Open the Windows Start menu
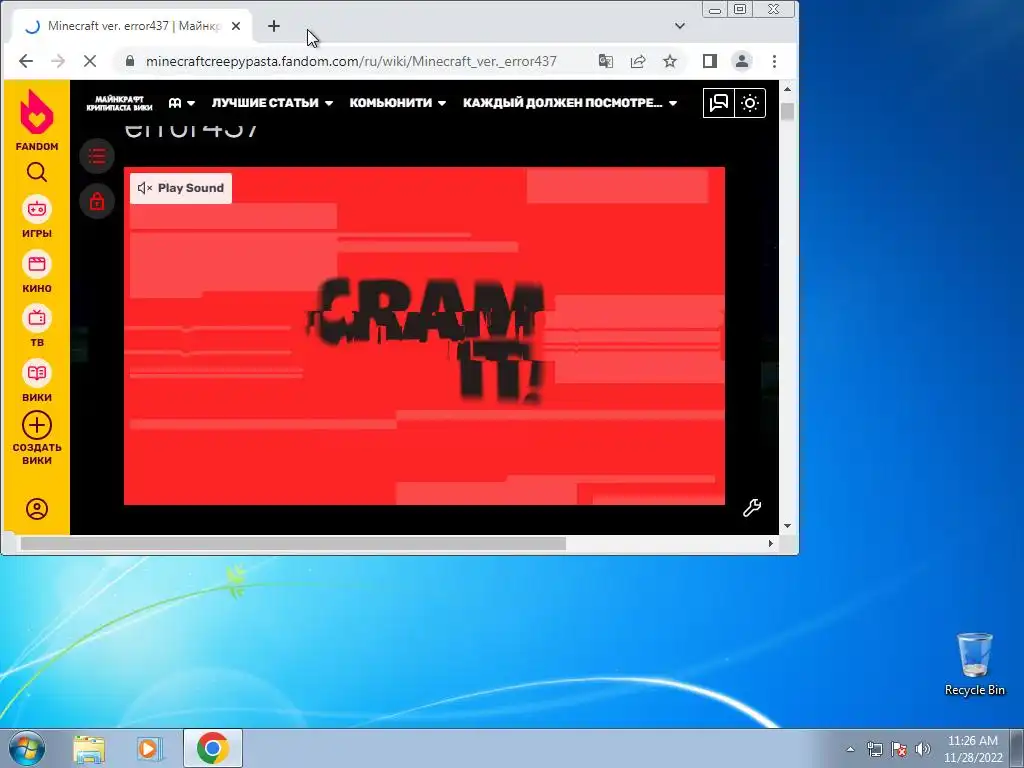 pos(27,748)
